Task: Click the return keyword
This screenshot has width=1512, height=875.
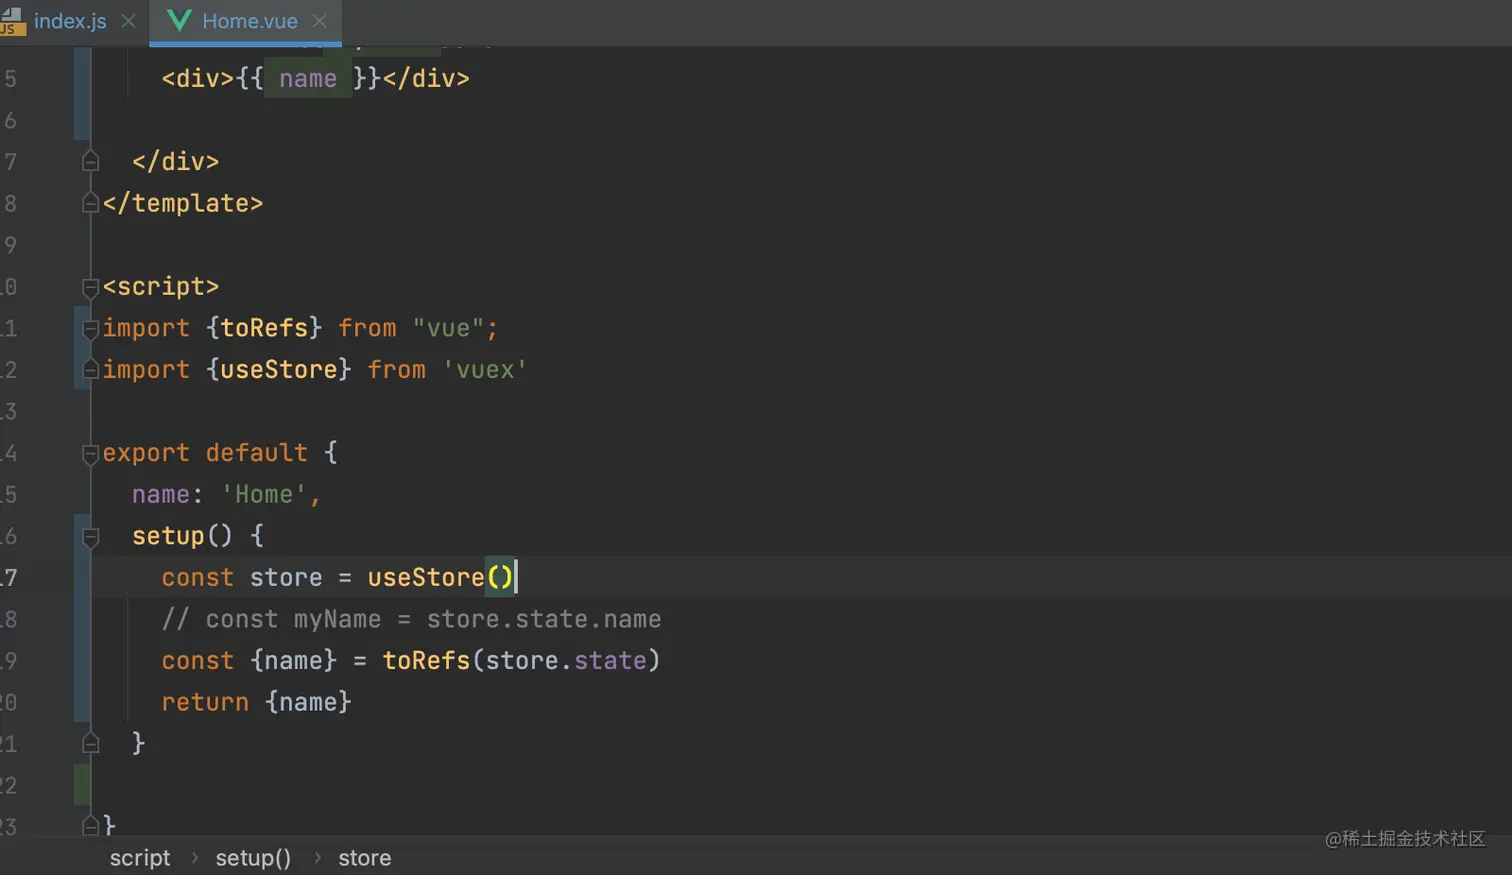Action: [x=205, y=702]
